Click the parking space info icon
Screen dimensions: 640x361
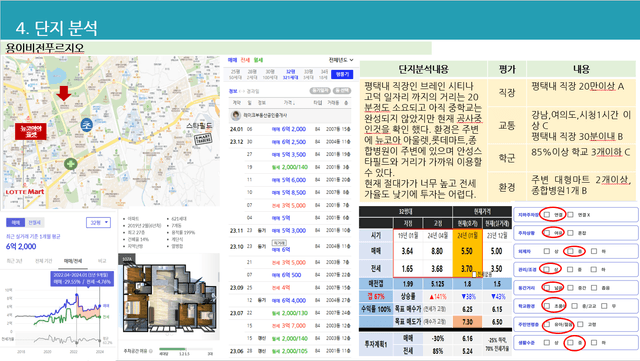[x=151, y=351]
